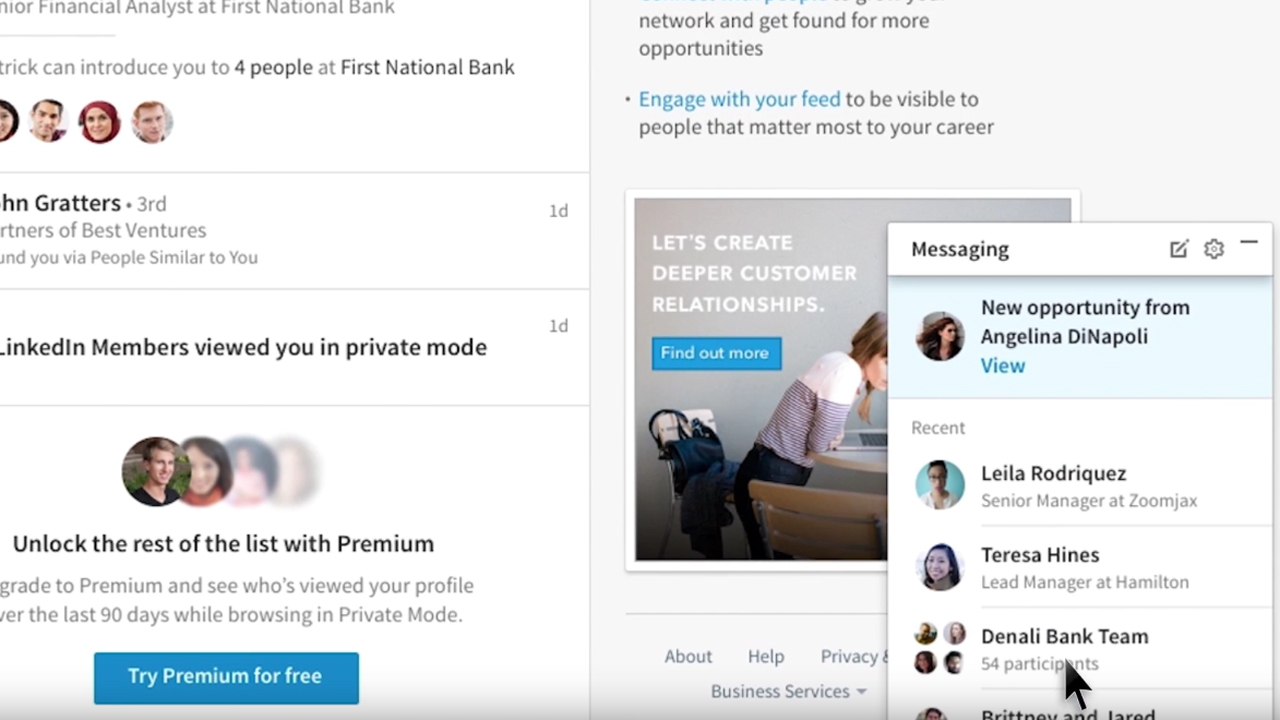The image size is (1280, 720).
Task: Open Denali Bank Team group avatars
Action: point(940,648)
